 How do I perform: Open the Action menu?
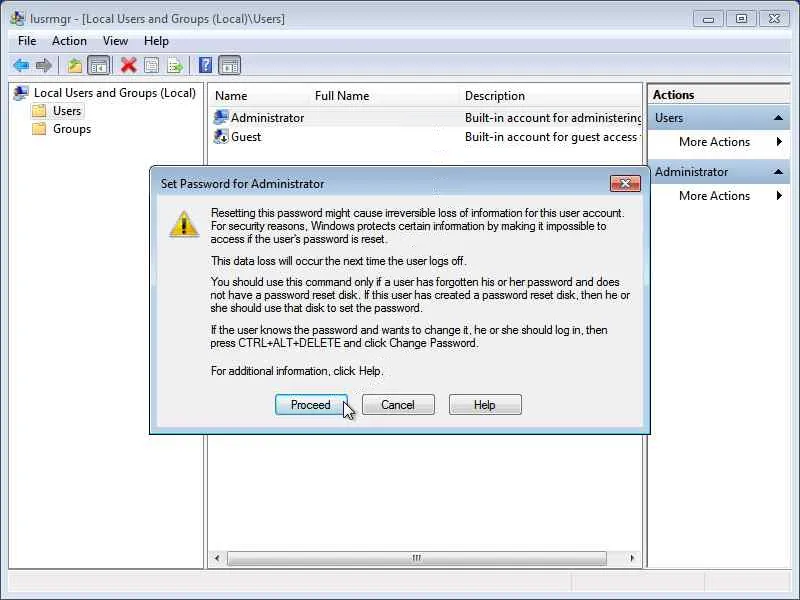(69, 41)
